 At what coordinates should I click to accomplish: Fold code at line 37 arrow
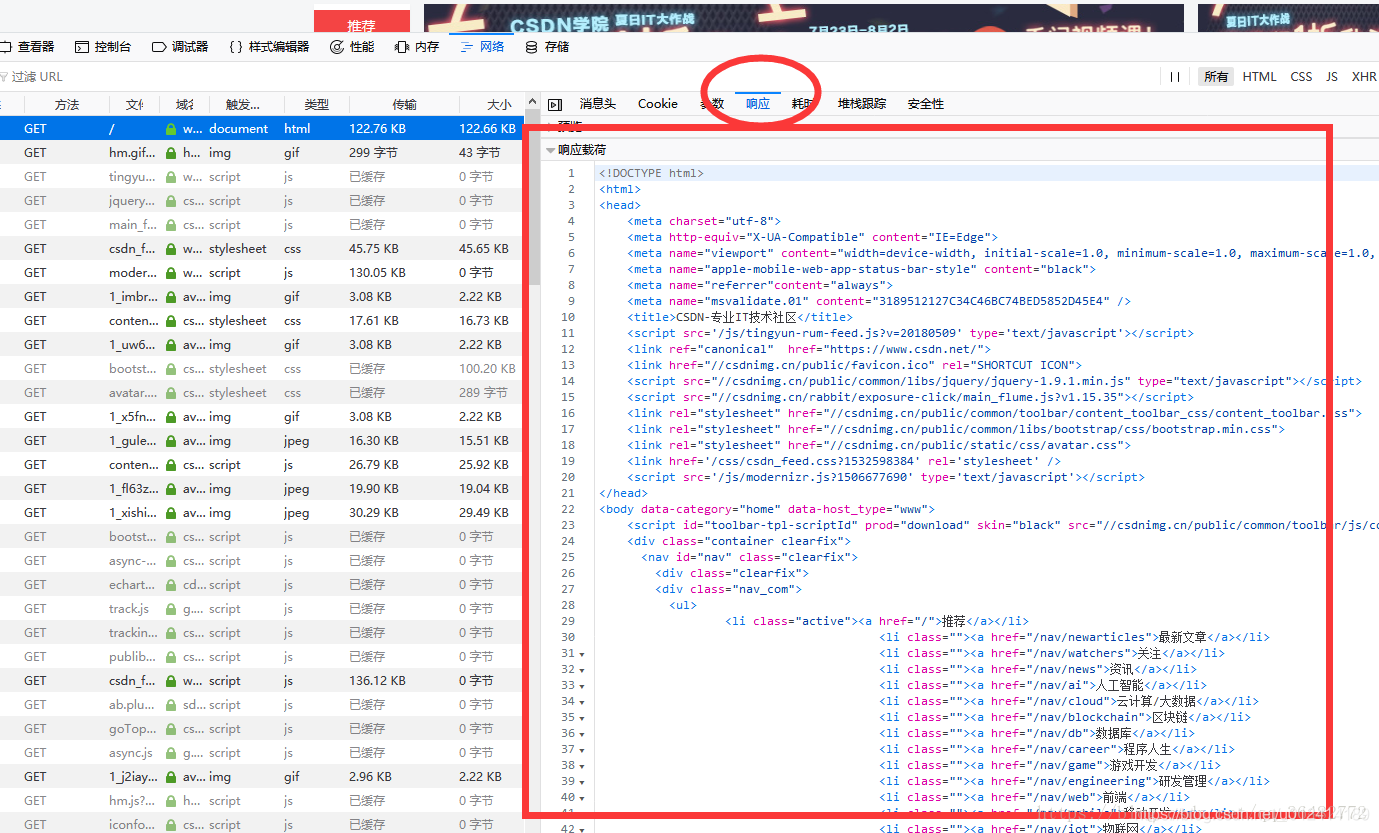click(582, 750)
